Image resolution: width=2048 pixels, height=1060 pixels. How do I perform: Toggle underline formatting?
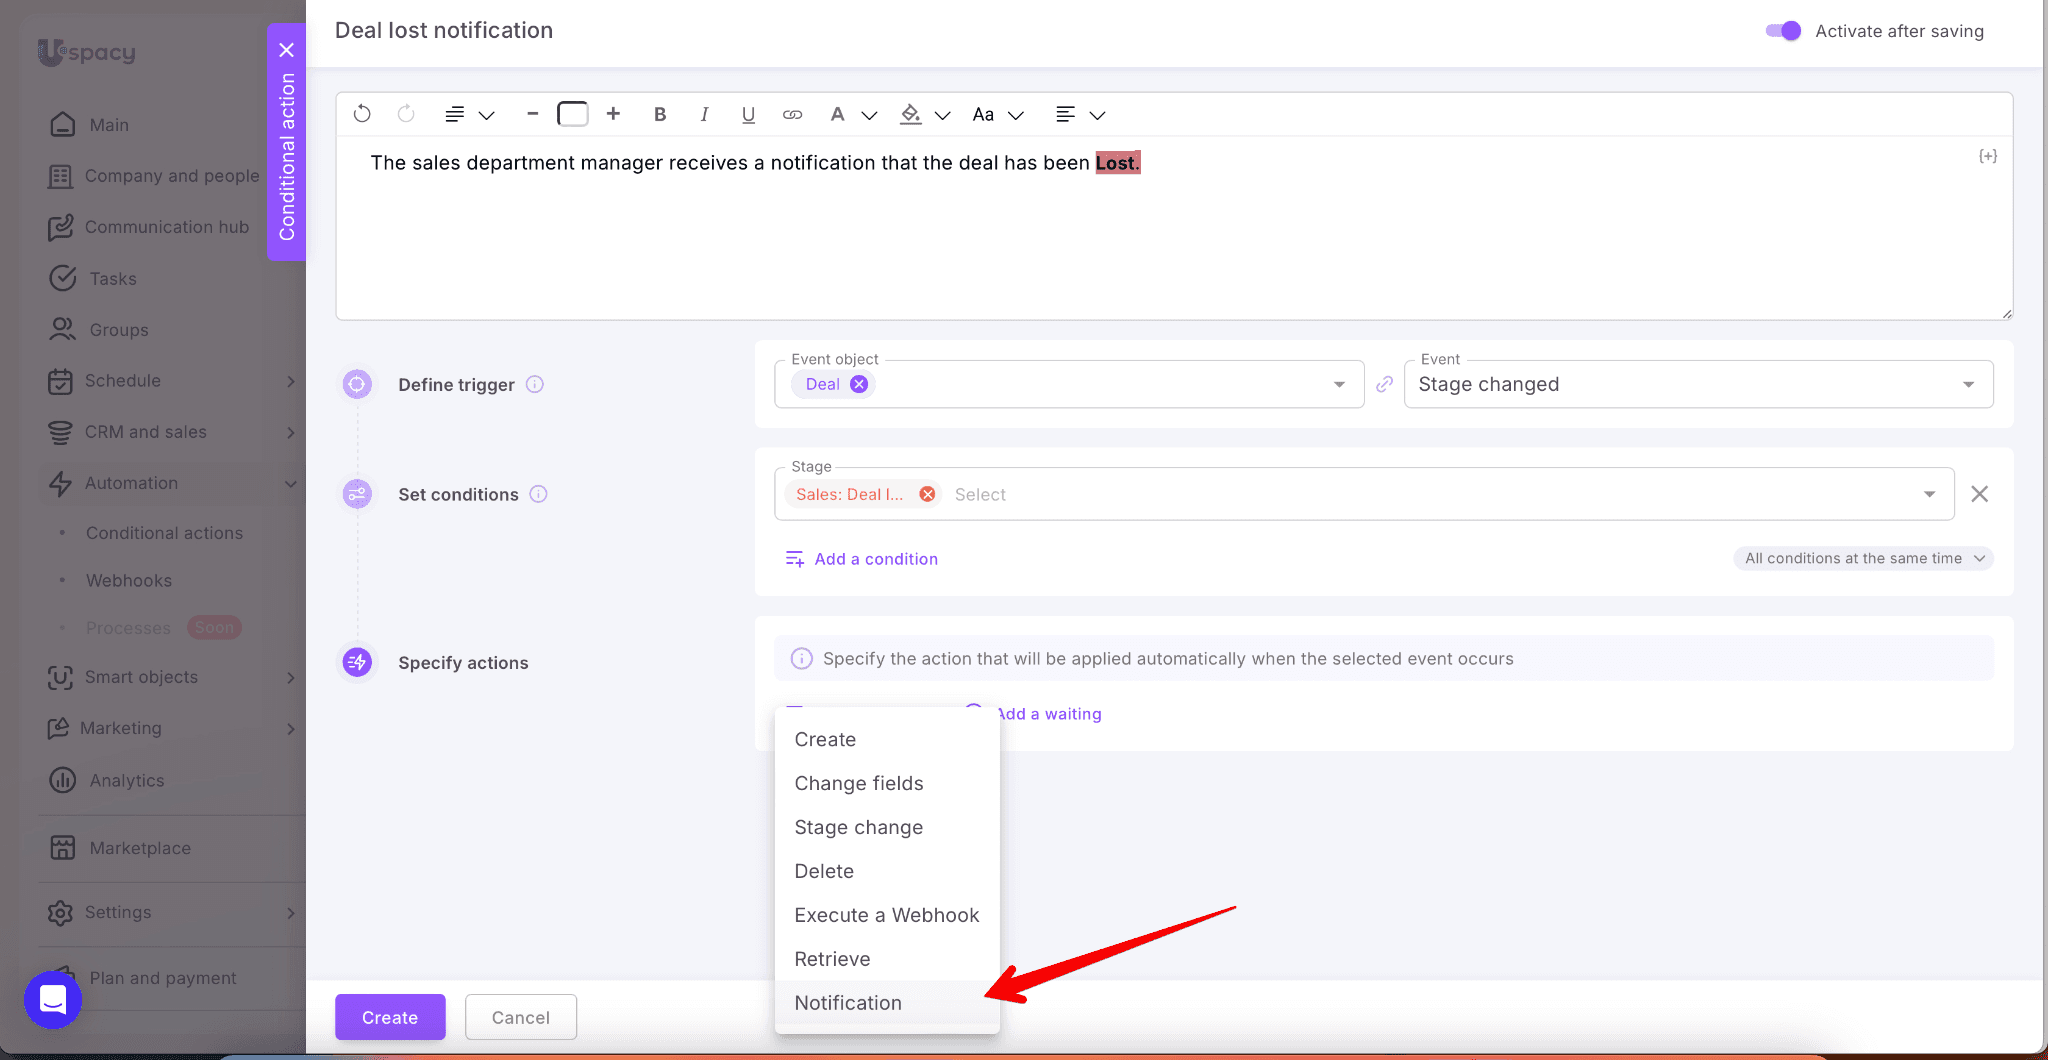pos(748,114)
